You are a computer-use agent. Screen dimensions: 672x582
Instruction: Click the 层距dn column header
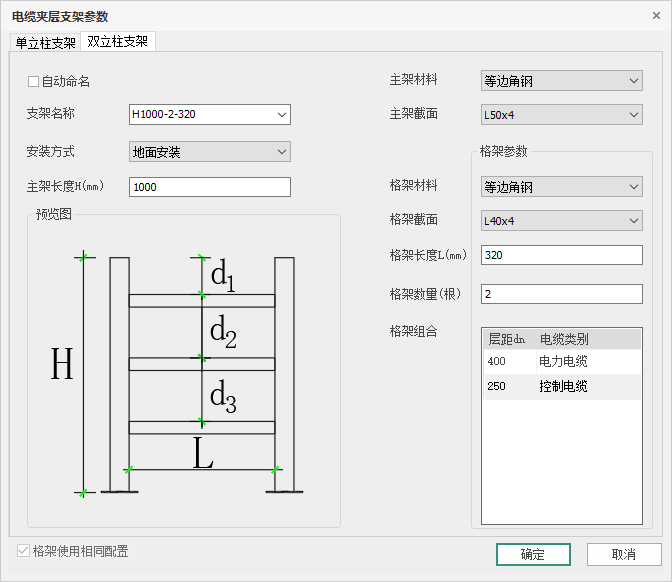point(507,339)
